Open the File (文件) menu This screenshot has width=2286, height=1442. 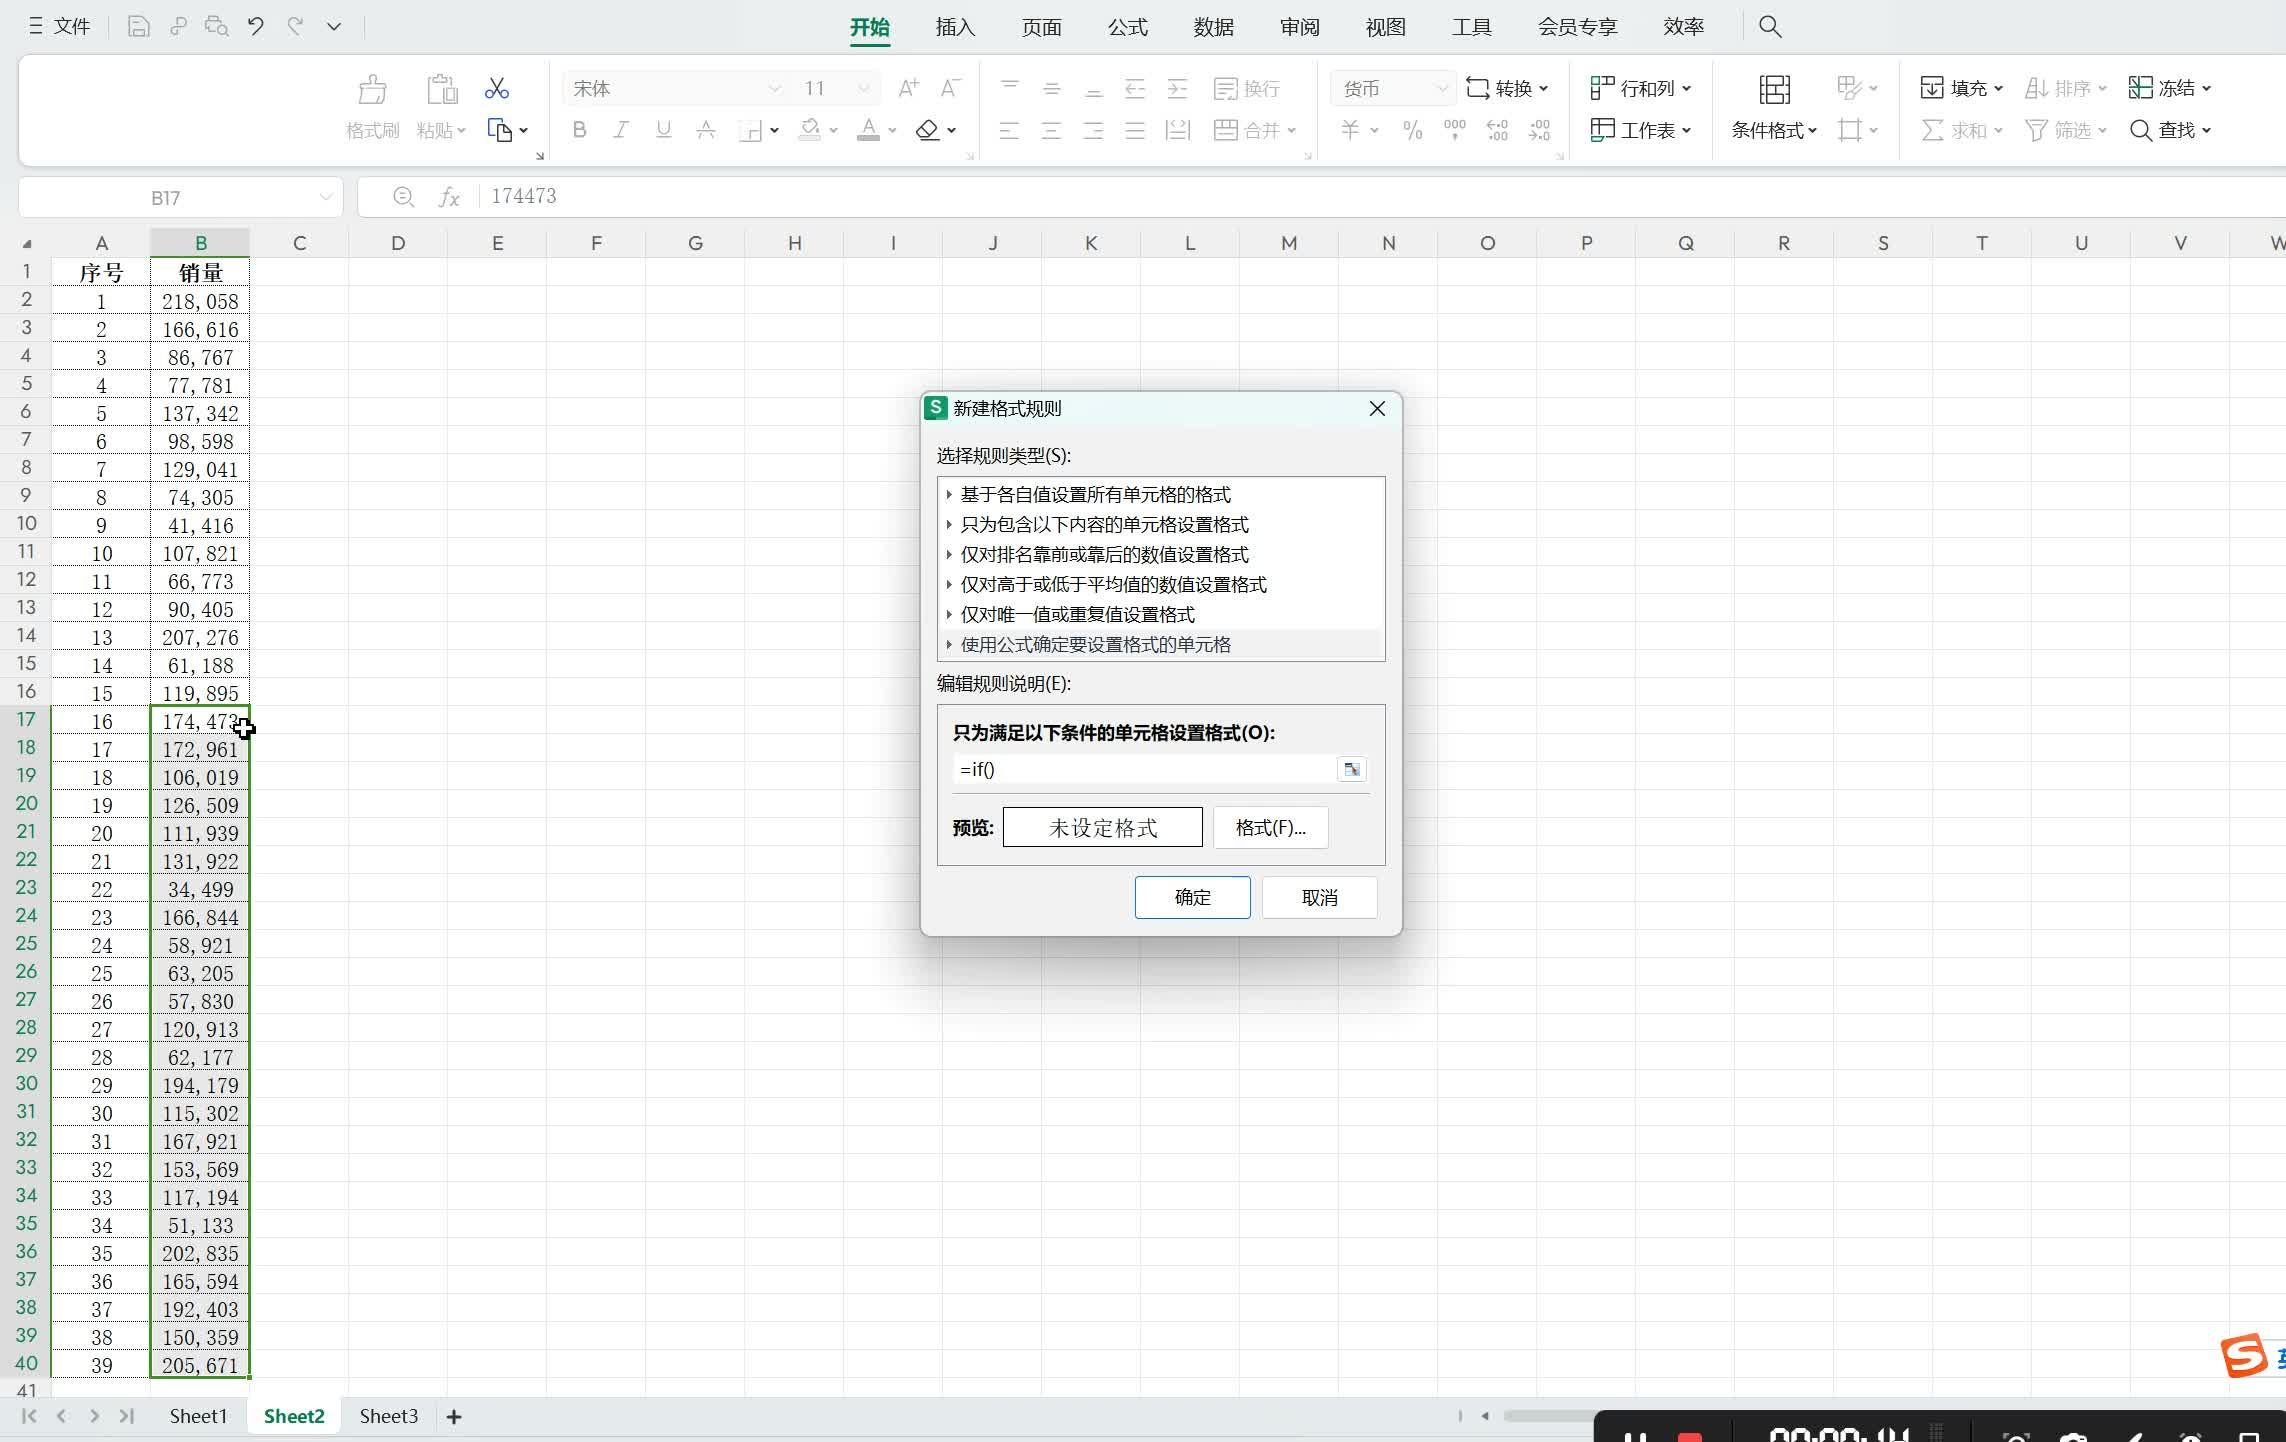[x=59, y=27]
